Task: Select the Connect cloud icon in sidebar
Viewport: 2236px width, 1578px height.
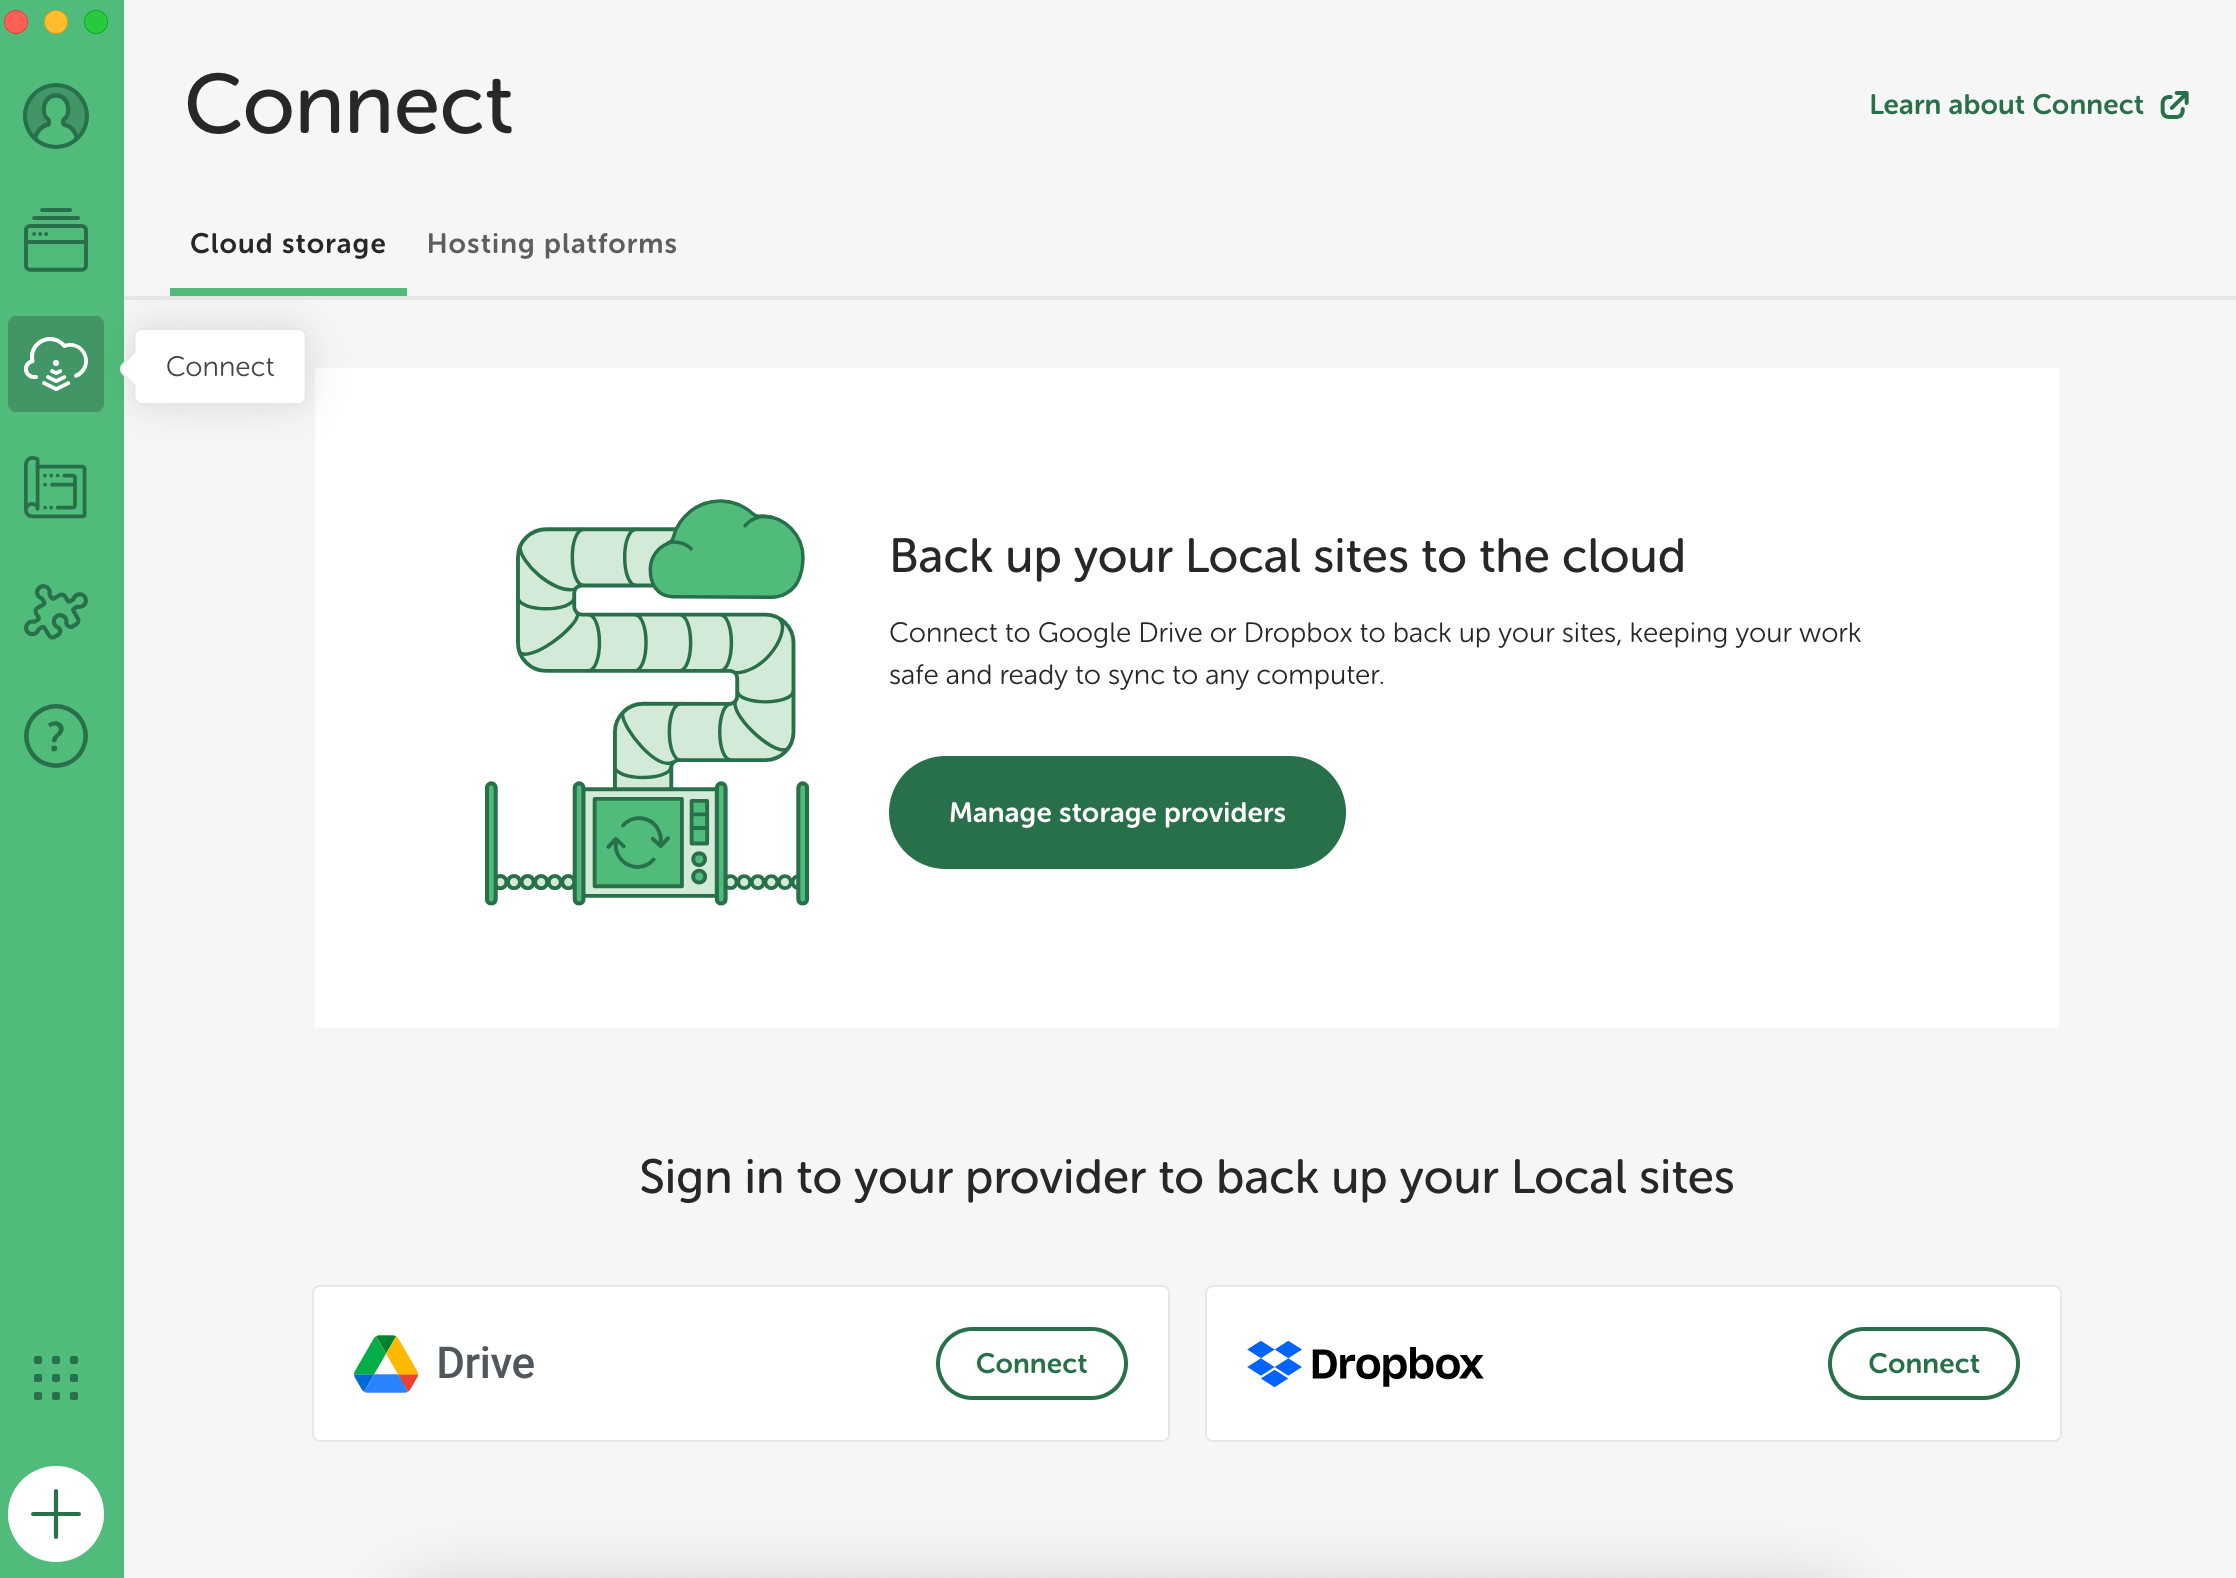Action: 56,364
